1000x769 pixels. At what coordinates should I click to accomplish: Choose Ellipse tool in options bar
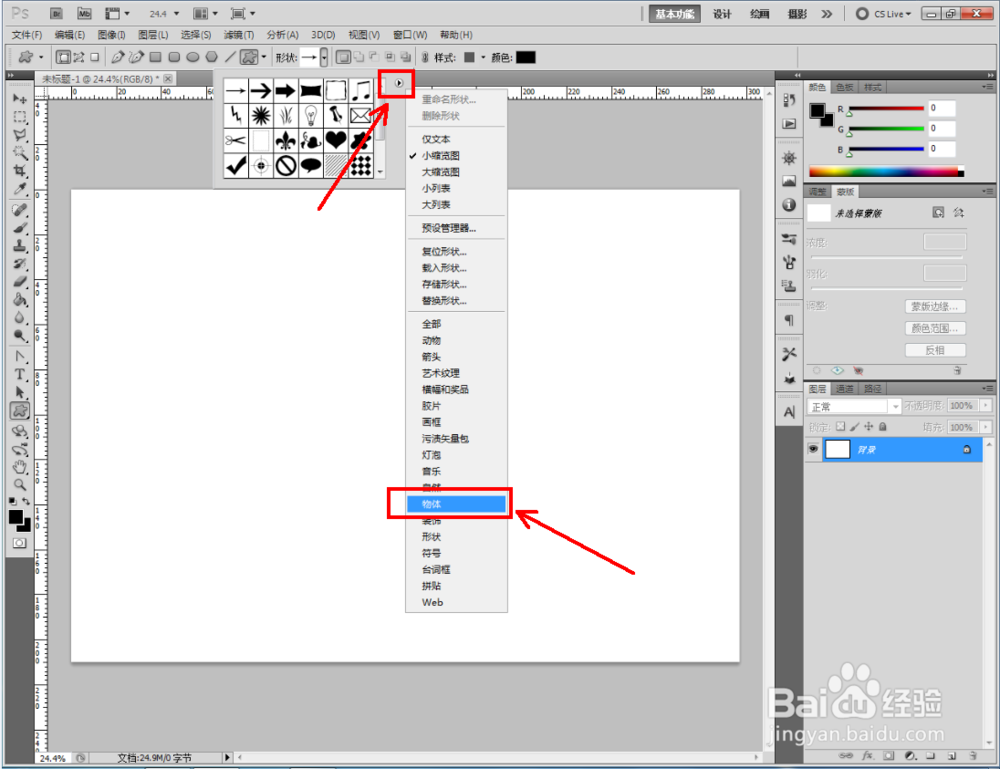coord(192,57)
